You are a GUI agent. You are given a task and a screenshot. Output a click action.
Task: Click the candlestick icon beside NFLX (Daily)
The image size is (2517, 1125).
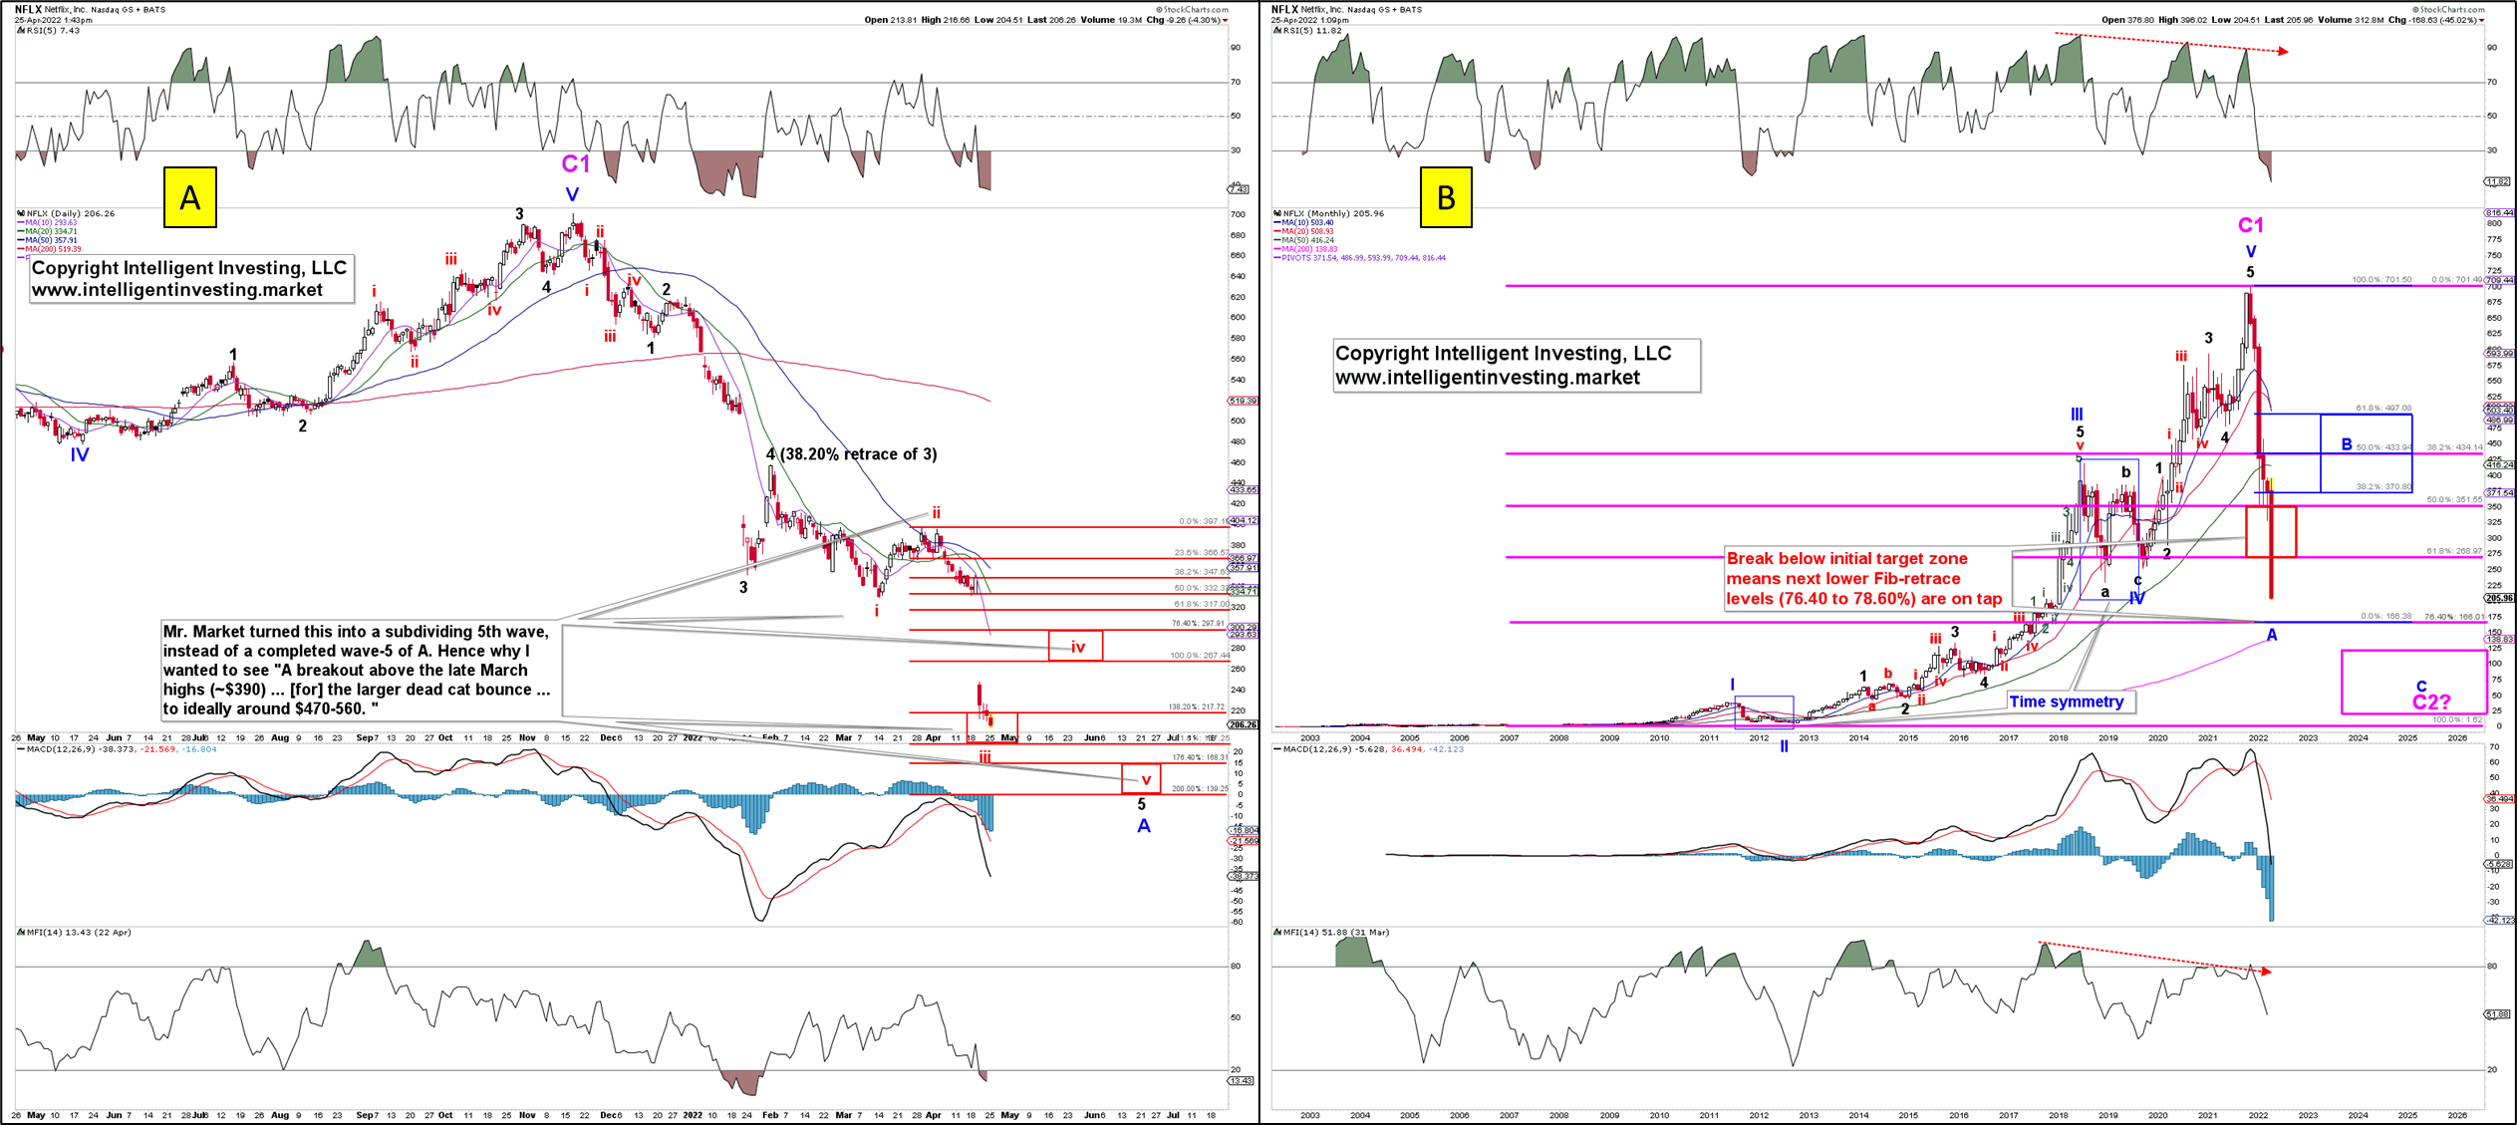click(20, 213)
